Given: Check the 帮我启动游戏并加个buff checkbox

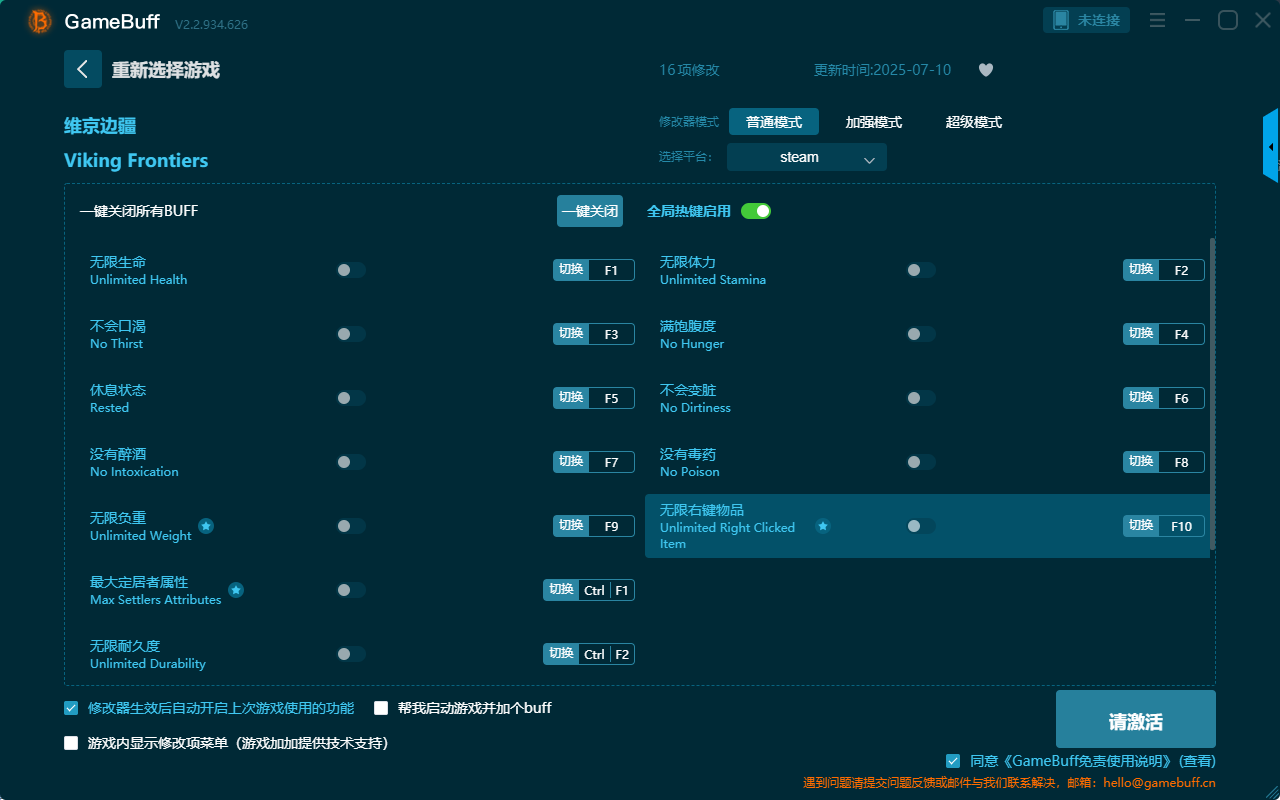Looking at the screenshot, I should (381, 707).
